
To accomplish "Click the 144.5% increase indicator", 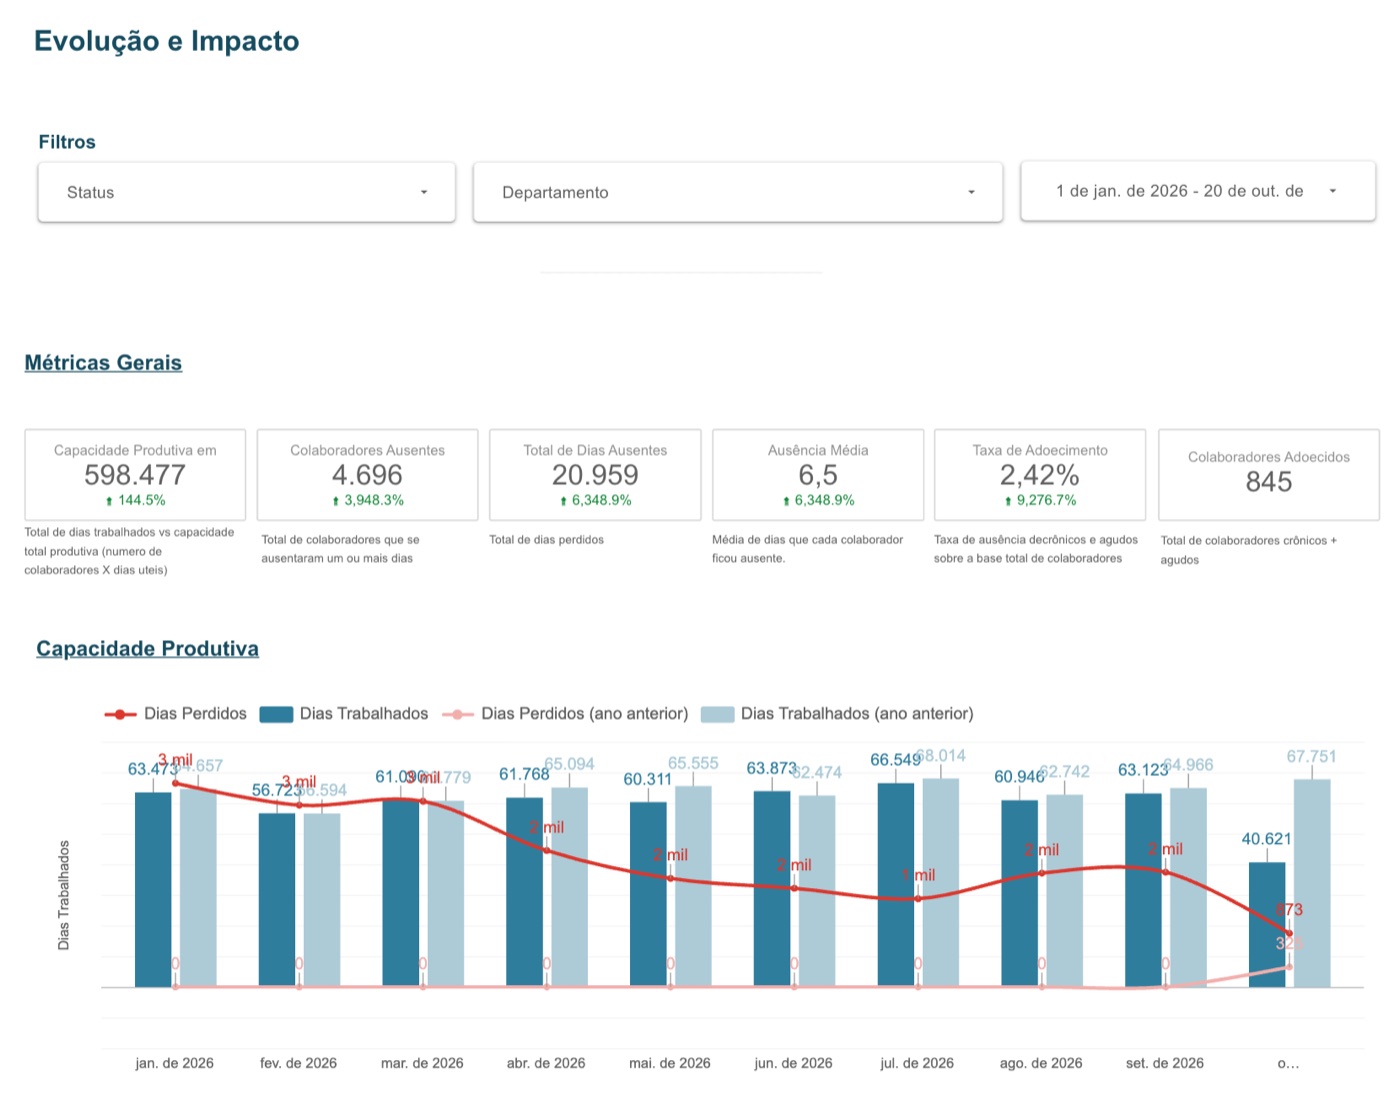I will click(135, 500).
